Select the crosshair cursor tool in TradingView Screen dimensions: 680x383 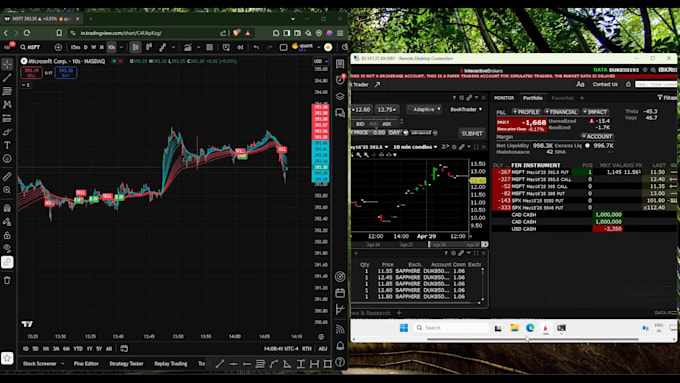(7, 64)
